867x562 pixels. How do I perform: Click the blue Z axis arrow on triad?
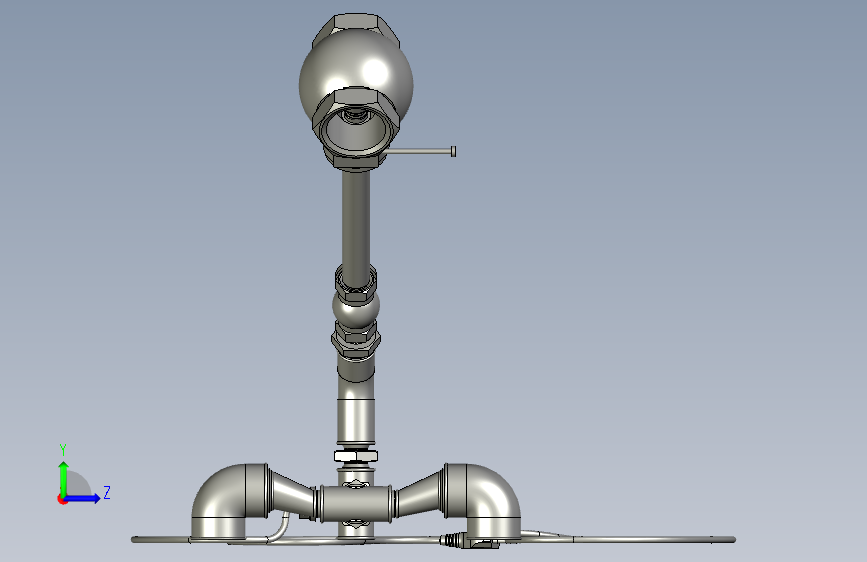pyautogui.click(x=83, y=498)
